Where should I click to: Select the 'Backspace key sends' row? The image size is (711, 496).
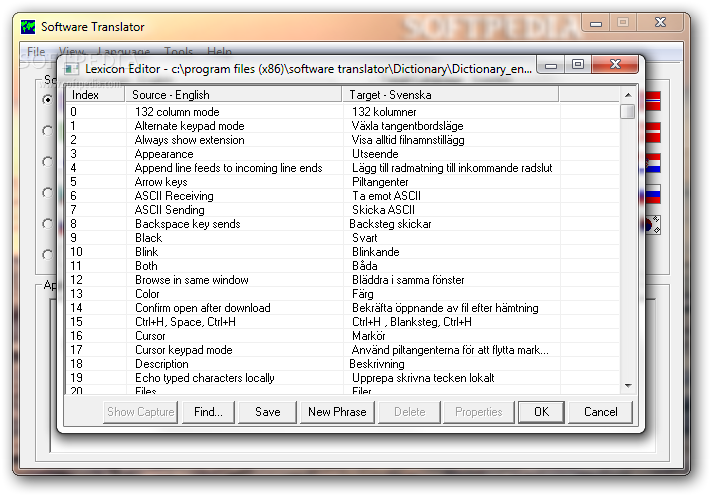(343, 224)
